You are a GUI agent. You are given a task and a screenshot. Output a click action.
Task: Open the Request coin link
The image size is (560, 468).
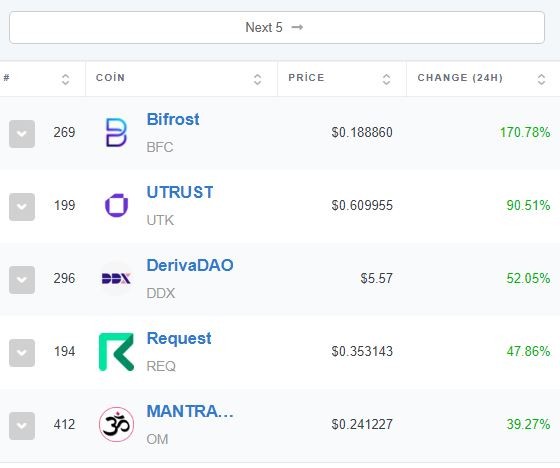click(x=179, y=339)
